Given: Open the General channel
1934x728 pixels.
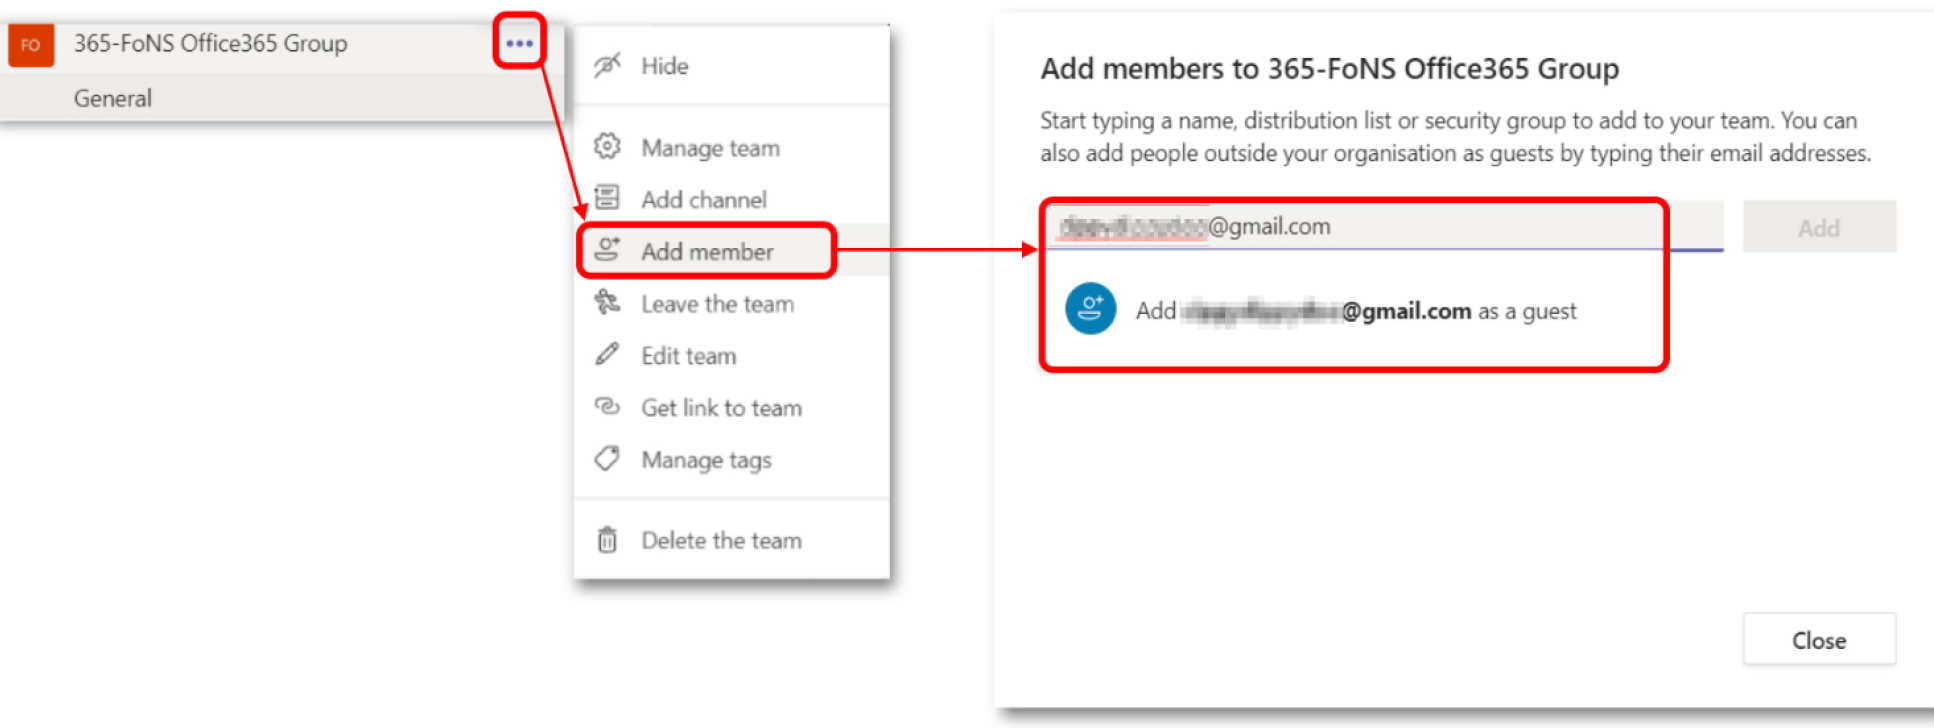Looking at the screenshot, I should (112, 98).
